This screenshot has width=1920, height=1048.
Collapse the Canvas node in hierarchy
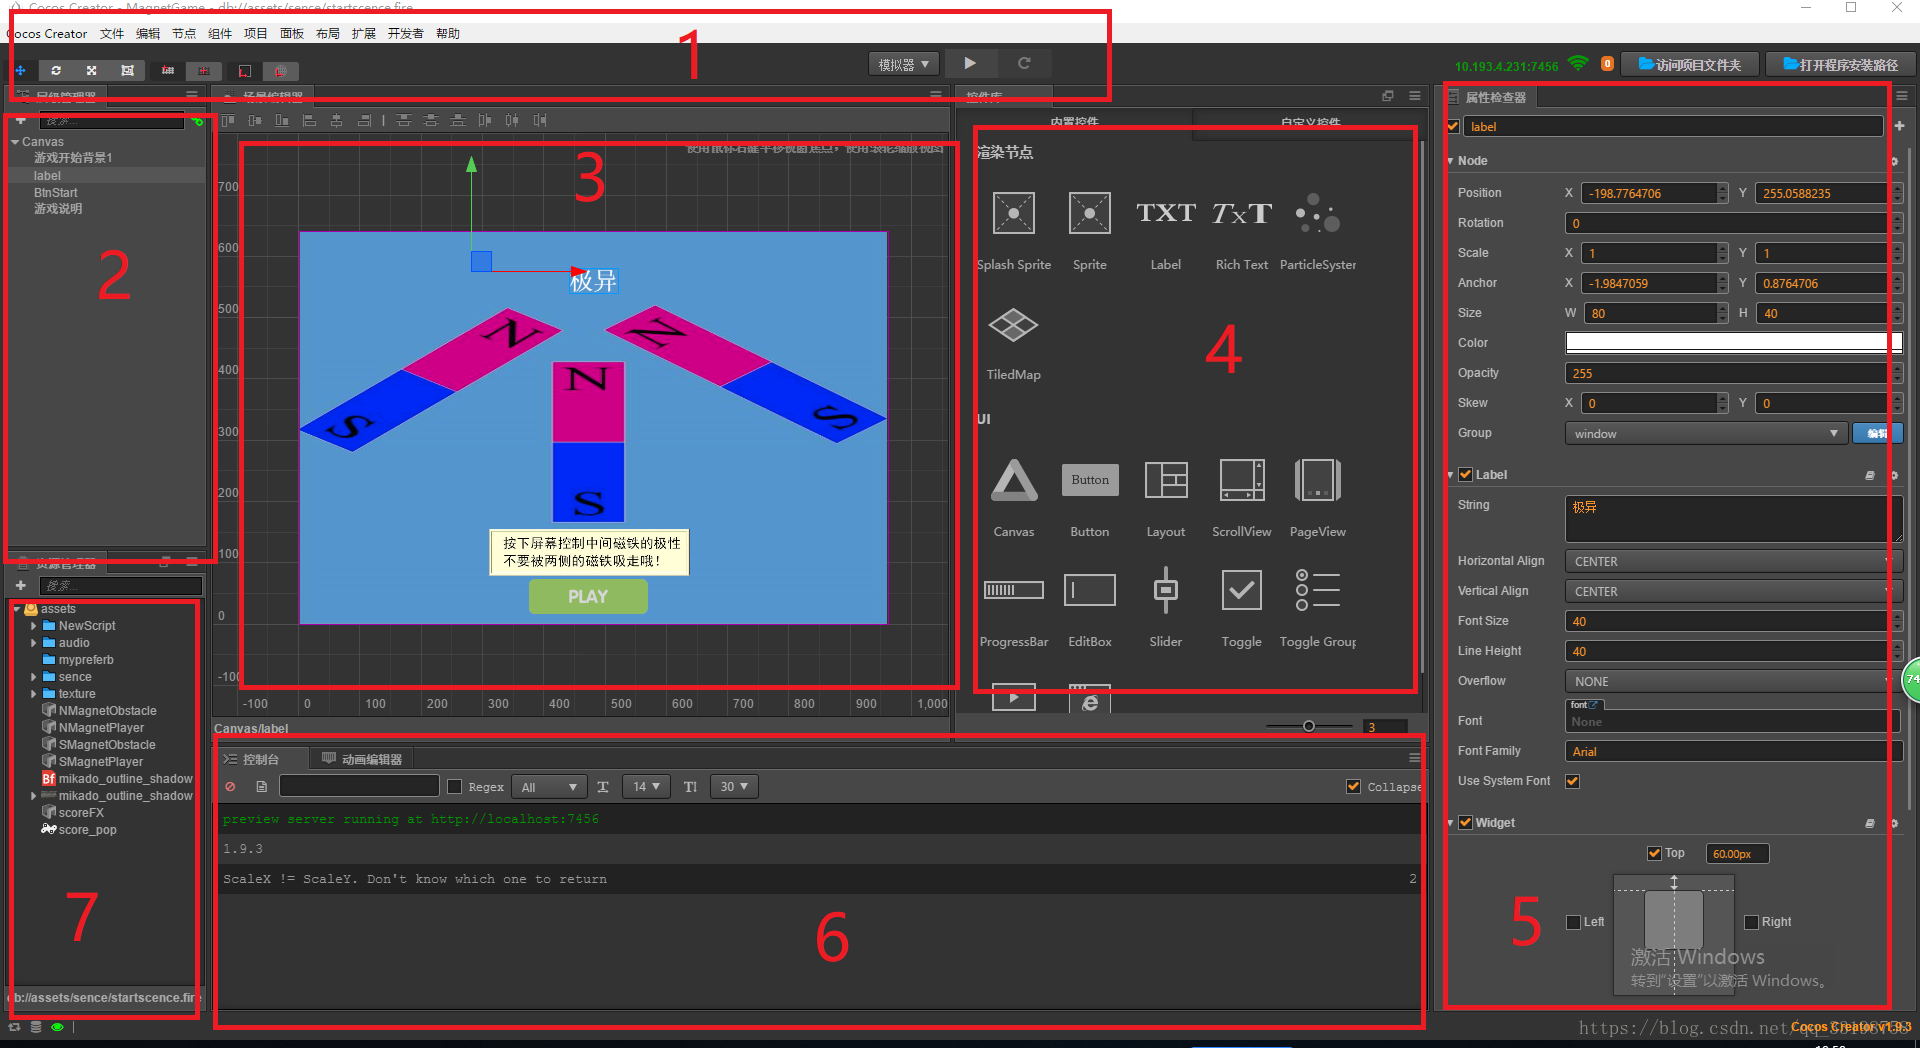(15, 142)
